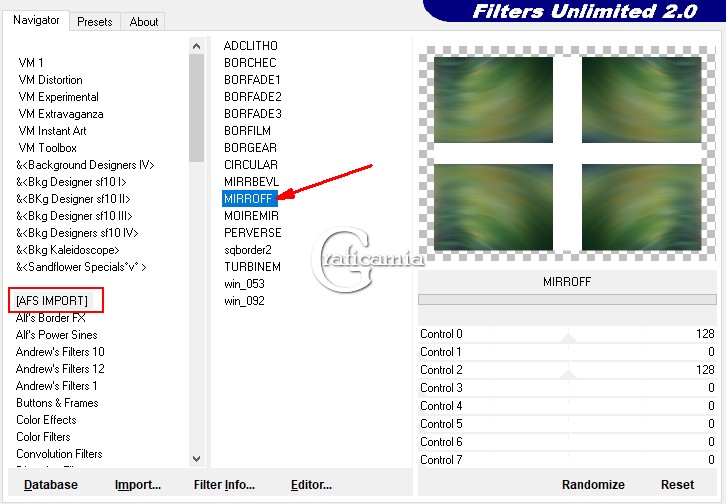Select &<BKg Designer sf10 II> category
This screenshot has height=504, width=726.
click(73, 199)
